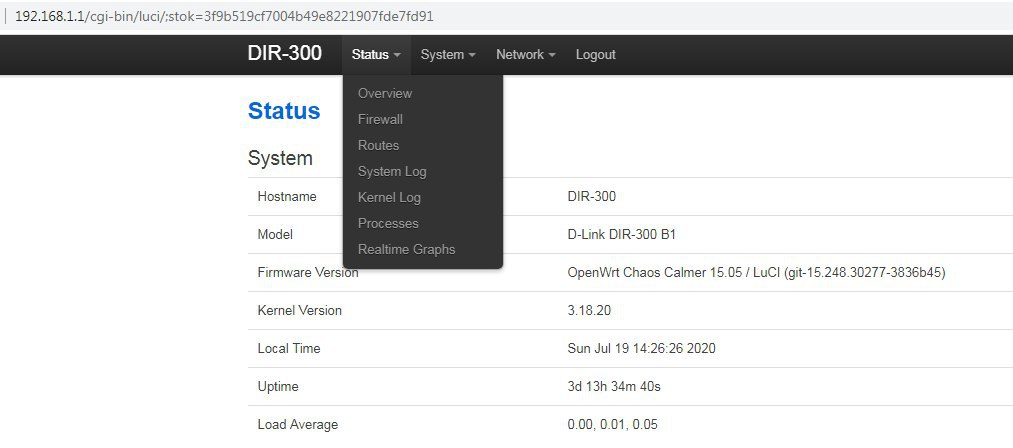
Task: Click the DIR-300 brand title link
Action: click(x=284, y=54)
